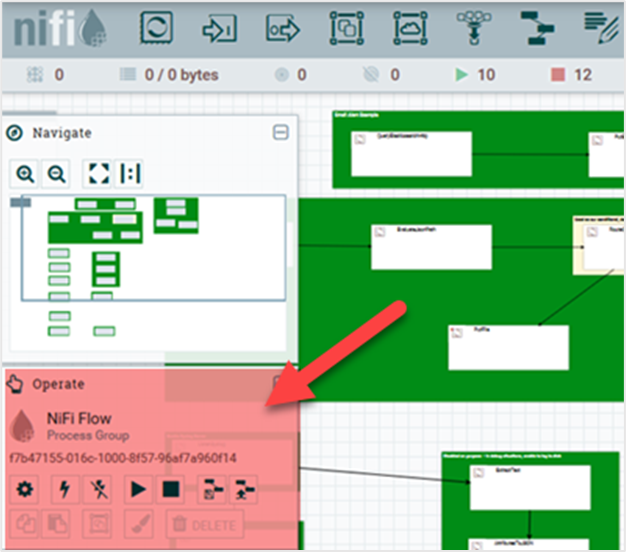Viewport: 626px width, 552px height.
Task: Collapse the Navigate panel
Action: pos(281,132)
